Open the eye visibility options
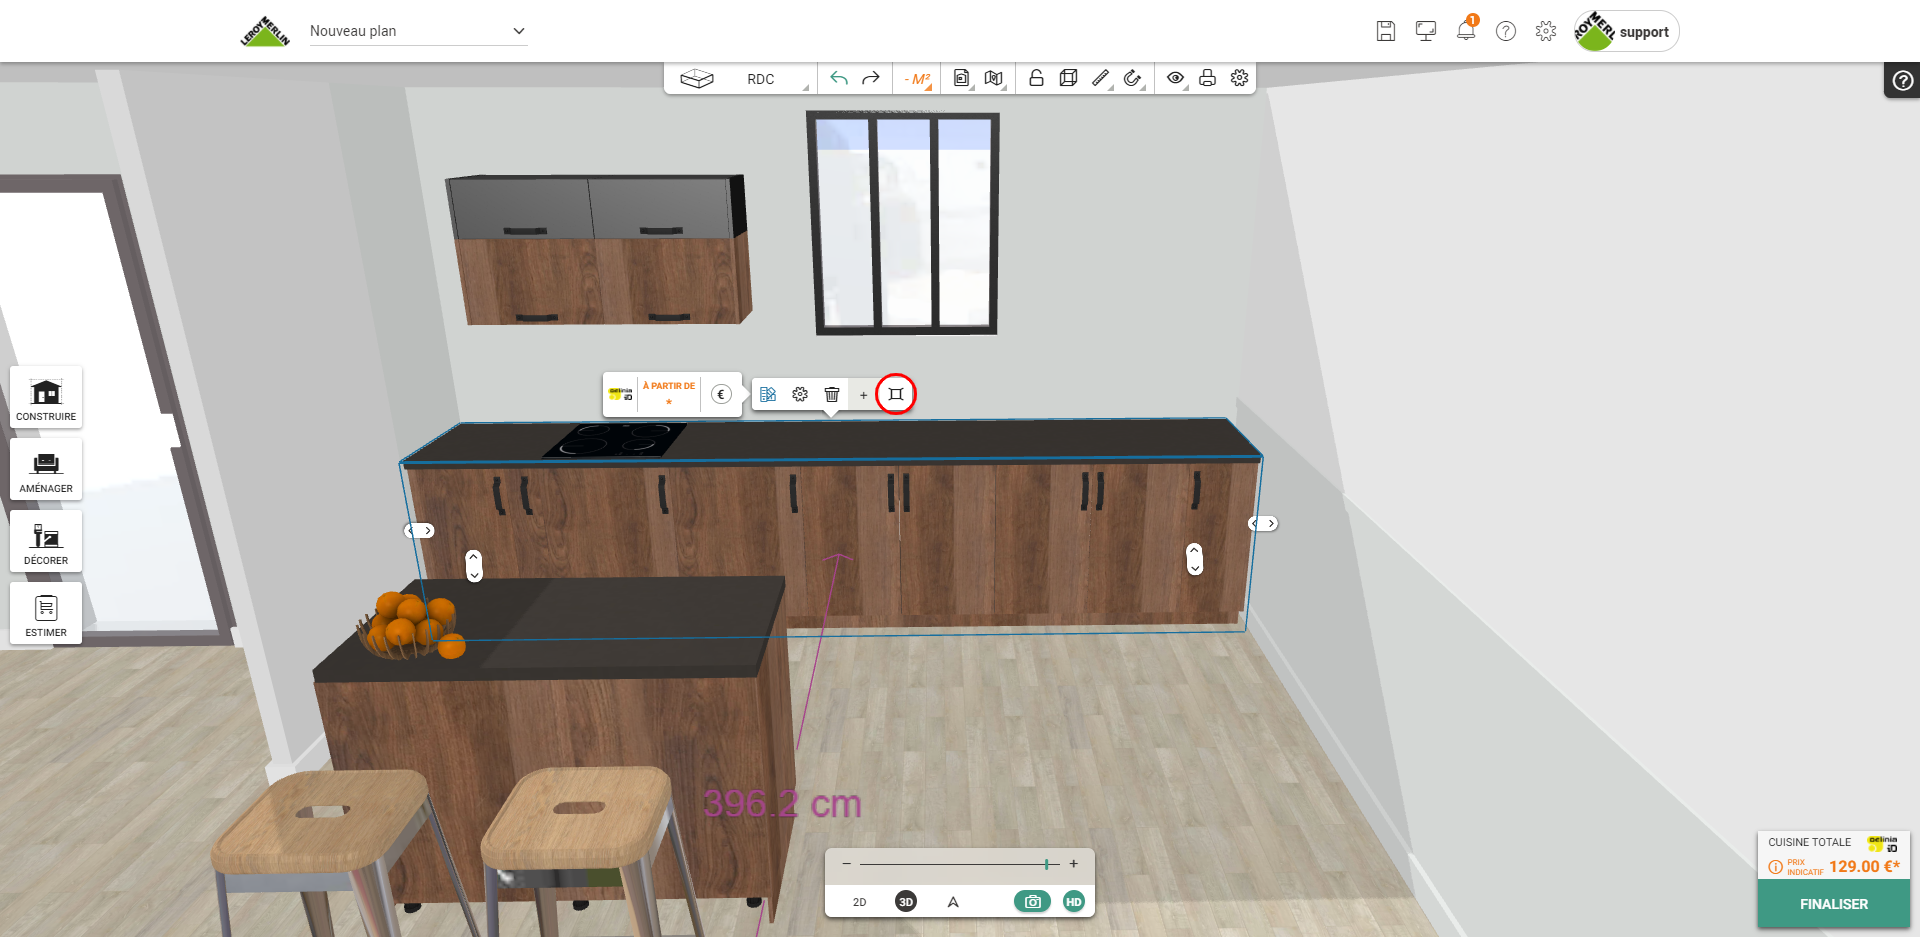Viewport: 1920px width, 937px height. coord(1176,78)
